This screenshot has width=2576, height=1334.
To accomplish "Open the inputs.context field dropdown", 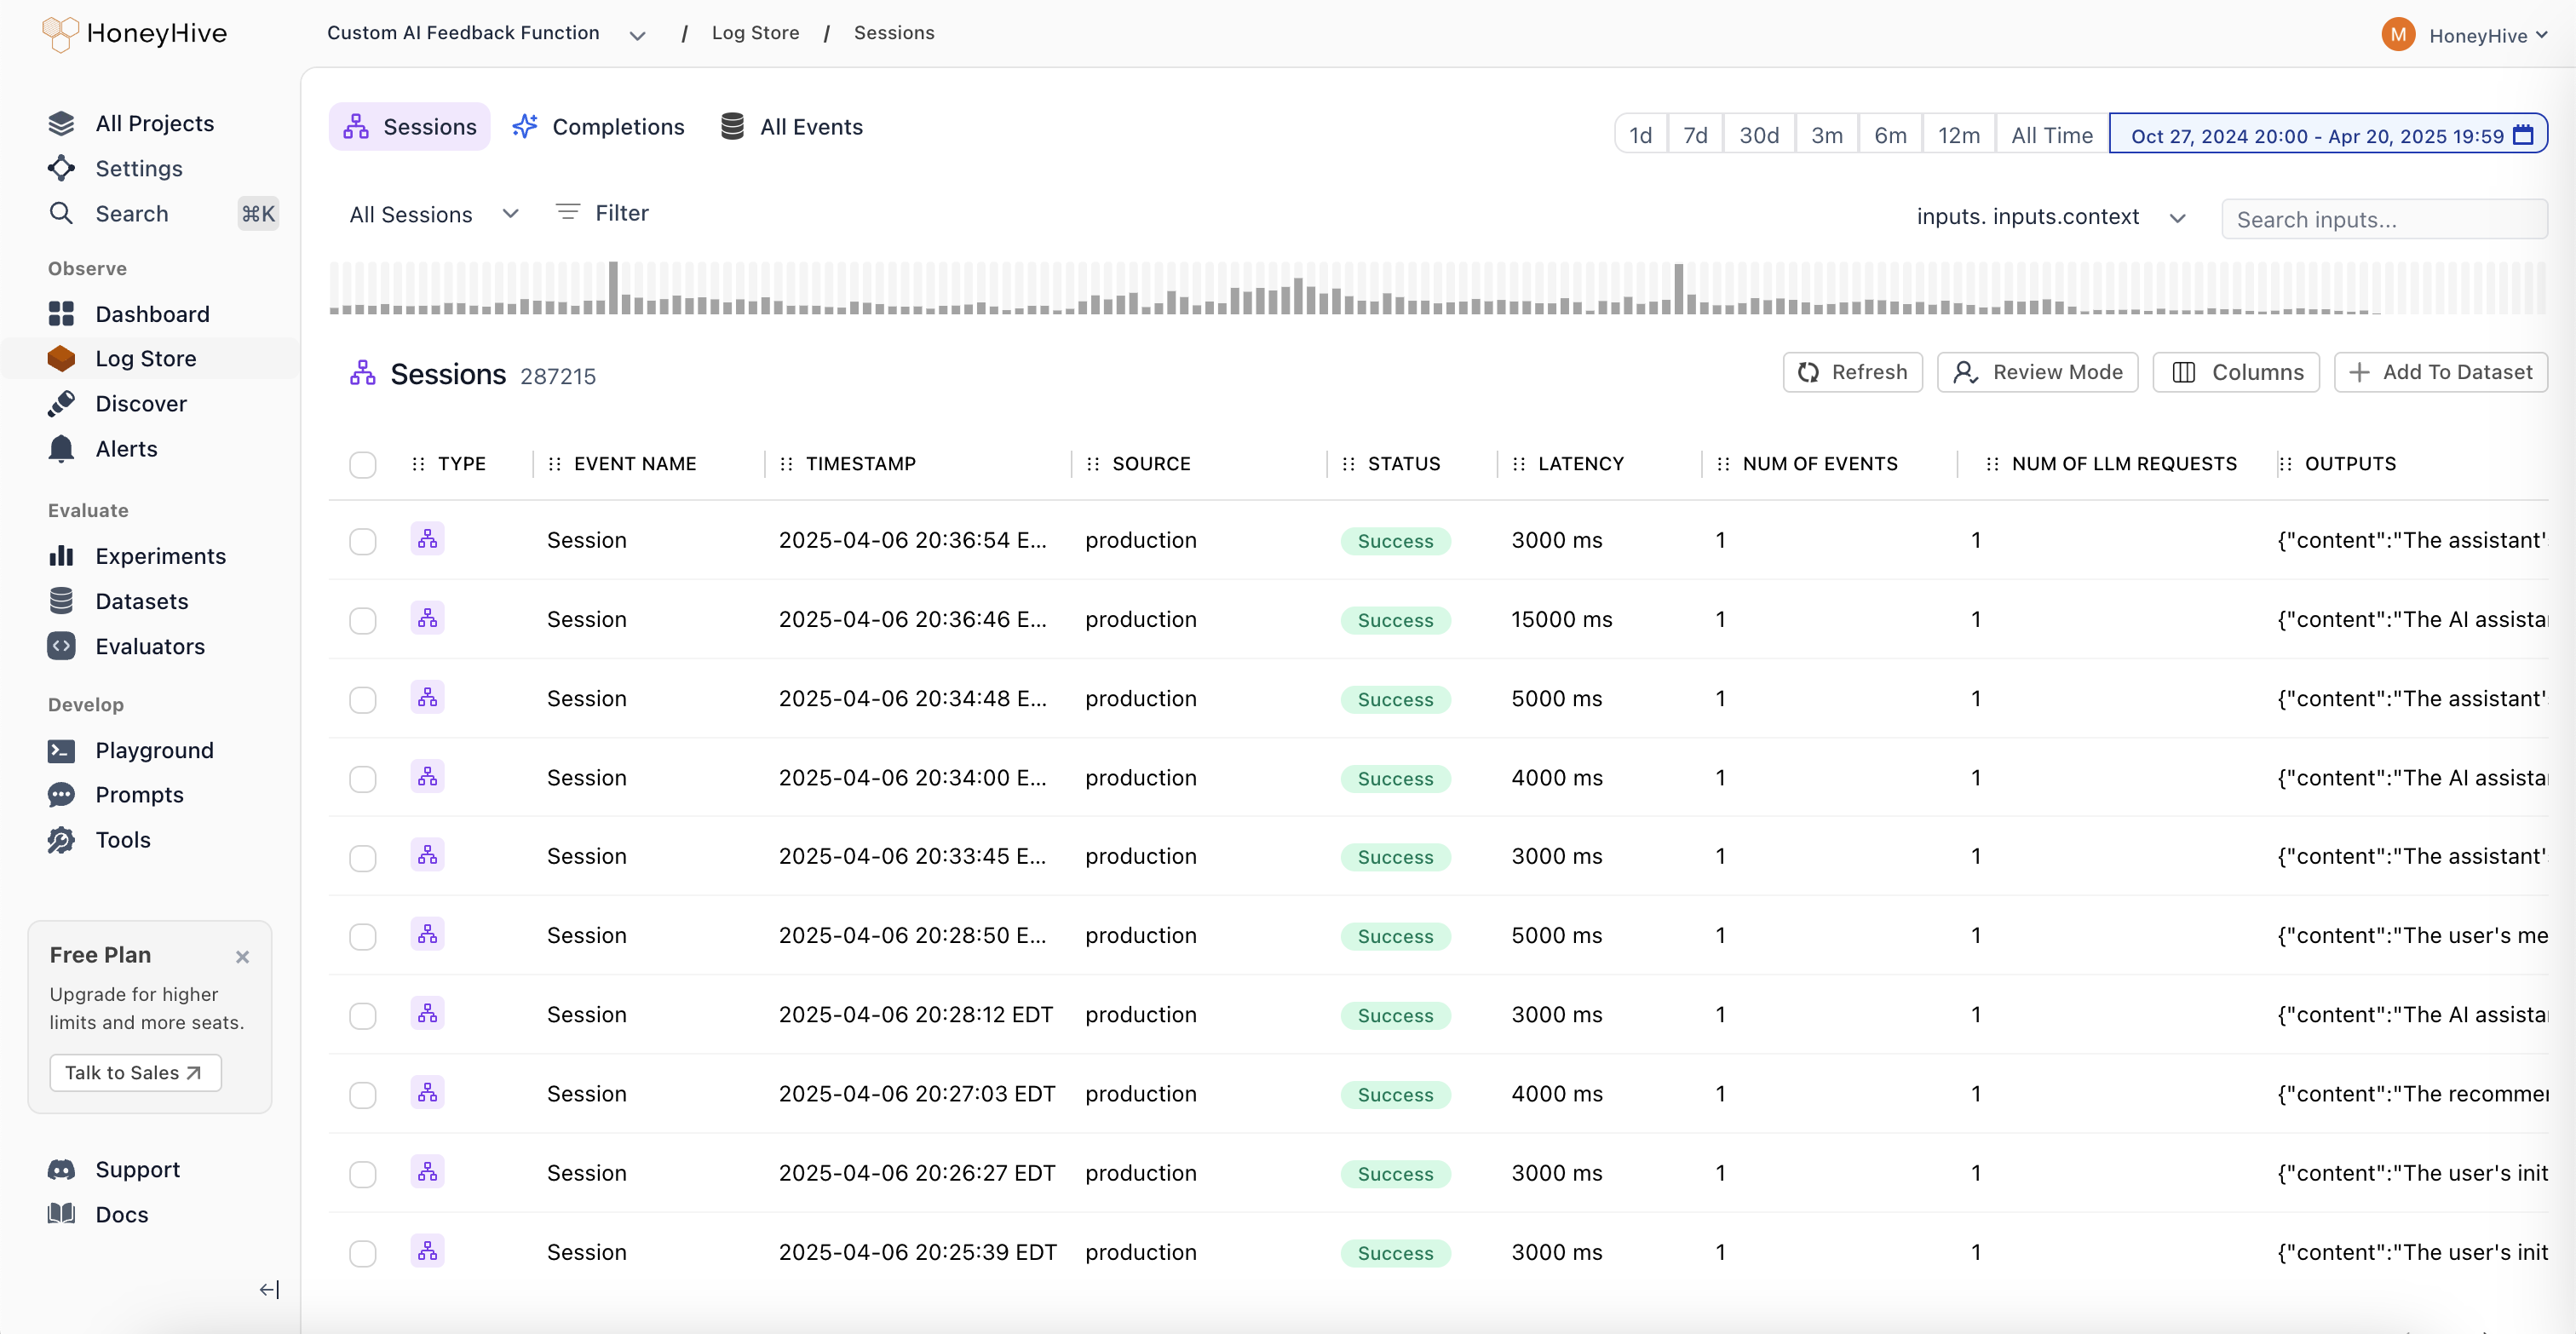I will [x=2050, y=217].
